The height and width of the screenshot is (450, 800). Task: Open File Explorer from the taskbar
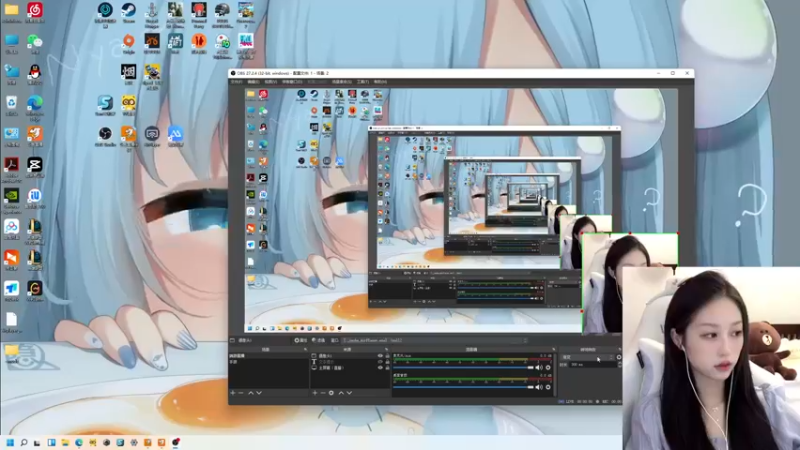tap(65, 442)
